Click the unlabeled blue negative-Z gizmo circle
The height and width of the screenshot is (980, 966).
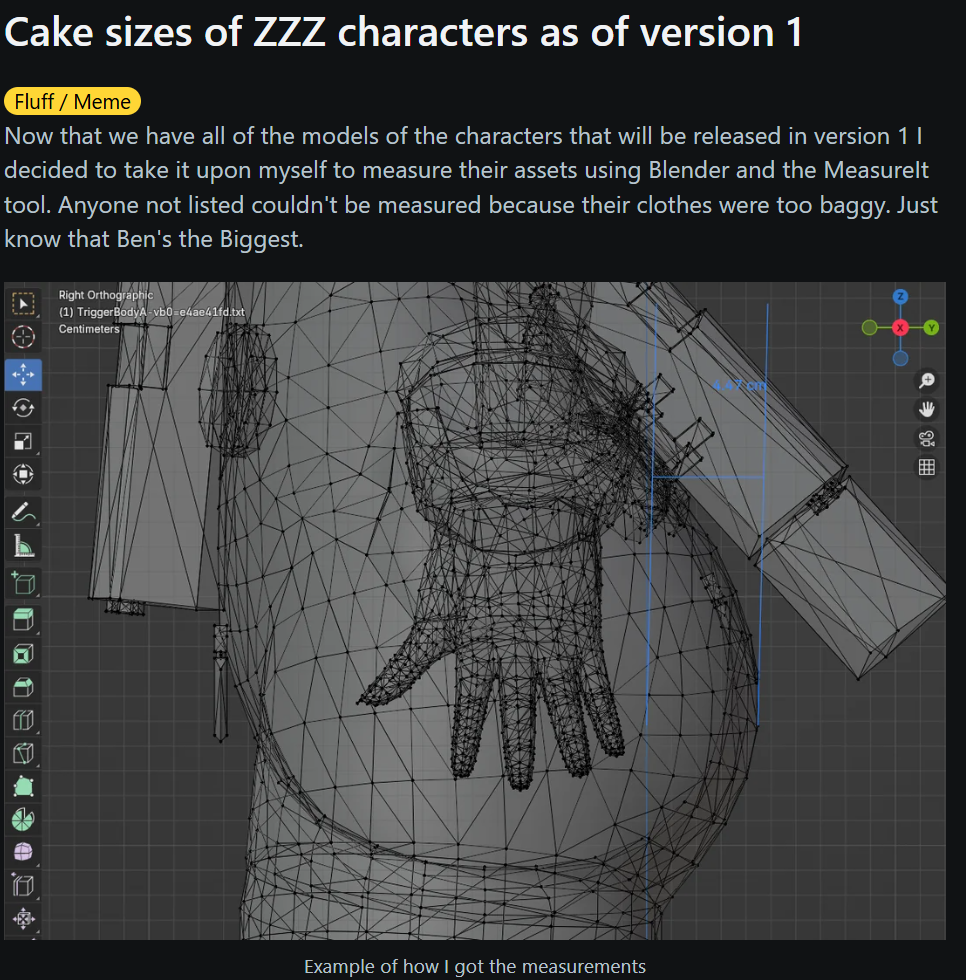pyautogui.click(x=900, y=358)
